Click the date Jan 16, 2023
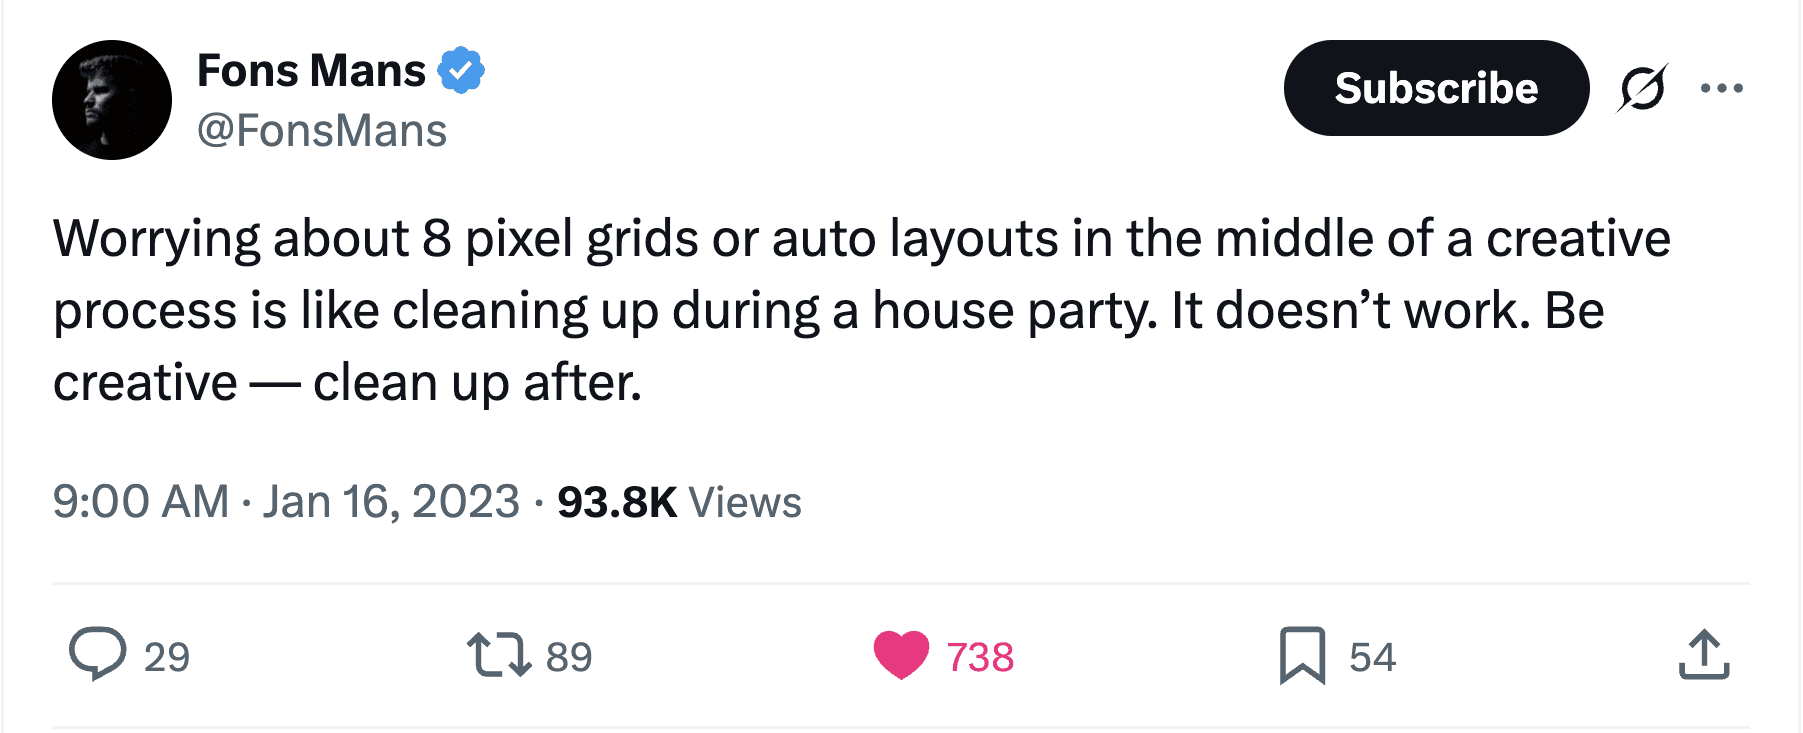The image size is (1803, 733). [391, 501]
